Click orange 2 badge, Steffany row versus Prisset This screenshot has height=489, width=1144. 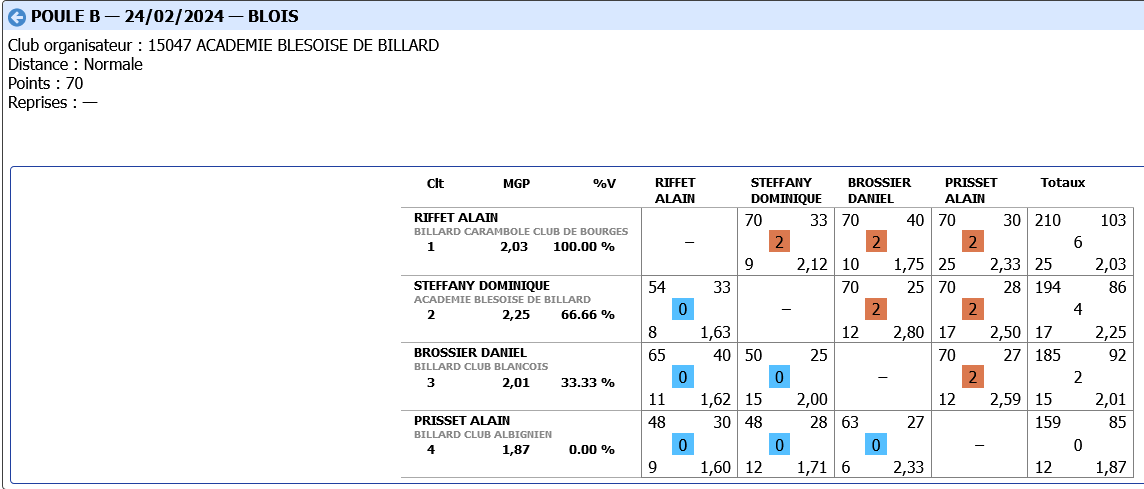click(973, 309)
